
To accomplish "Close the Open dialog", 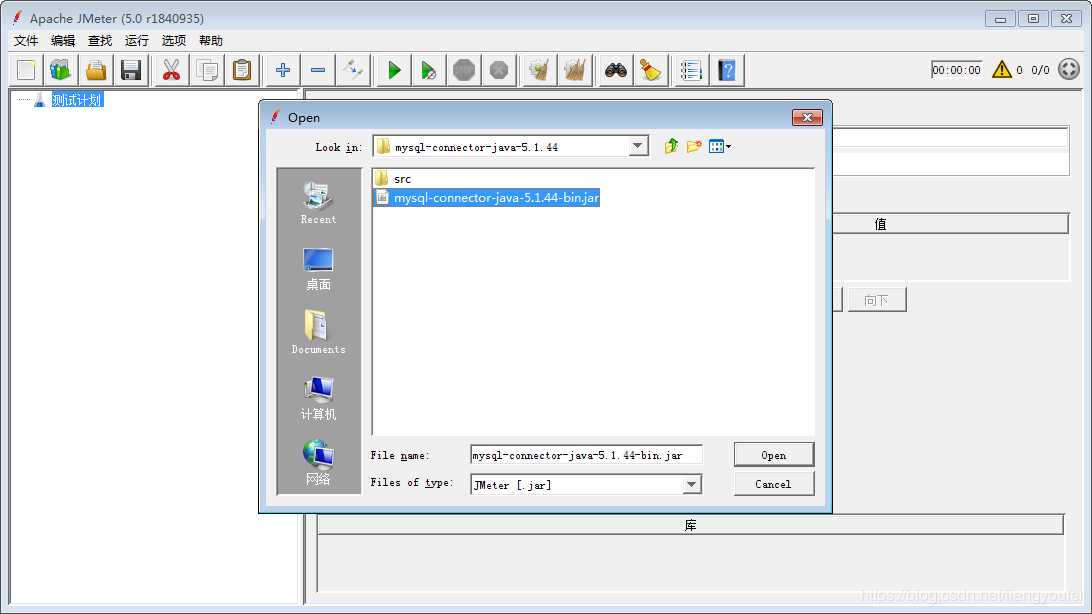I will (x=807, y=117).
